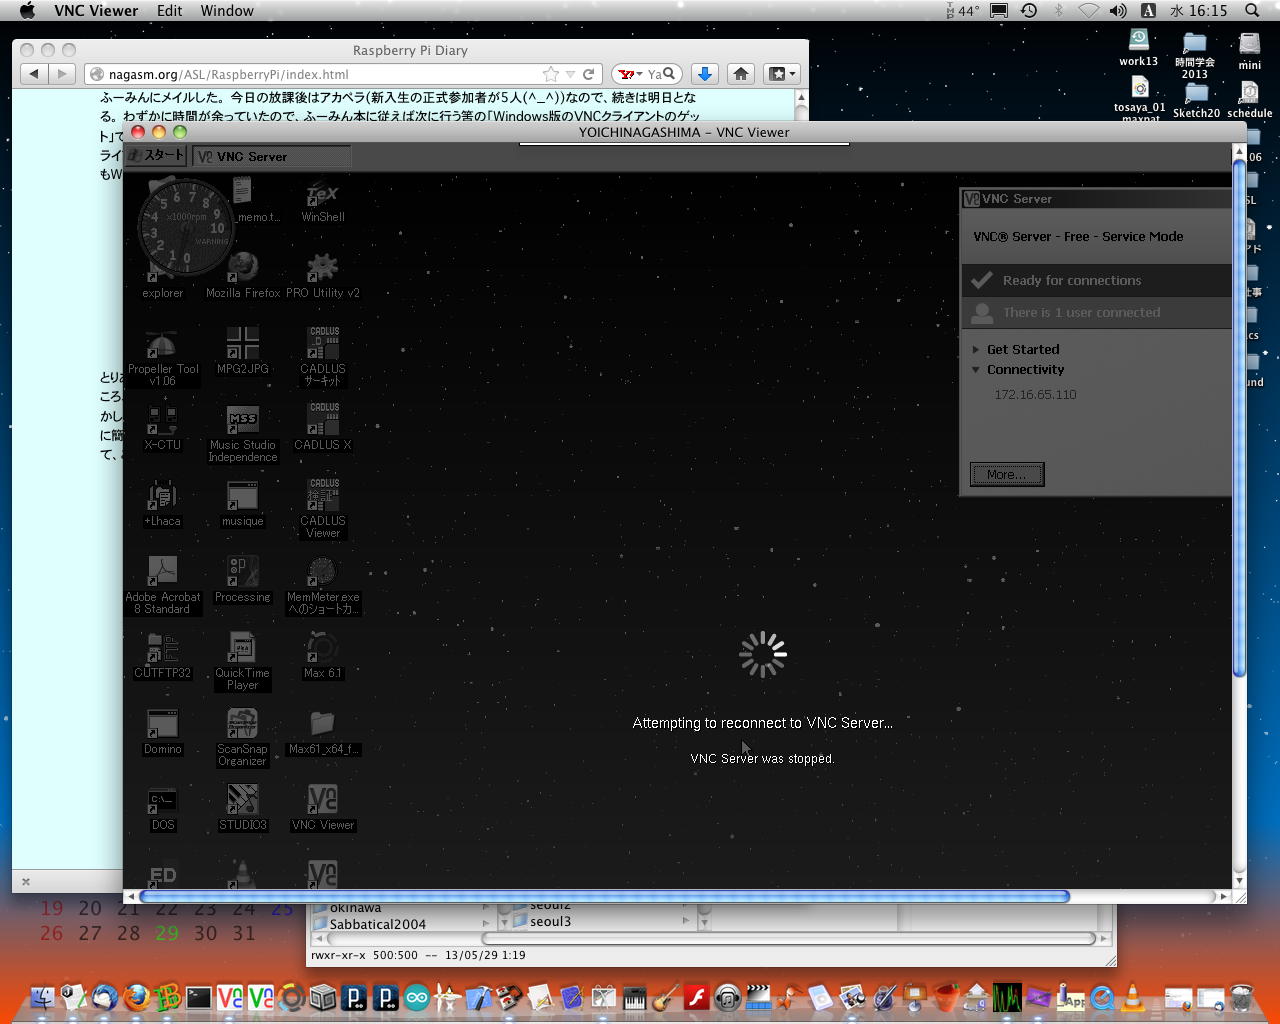Bookmark this page with the star icon
The image size is (1280, 1024).
click(550, 74)
